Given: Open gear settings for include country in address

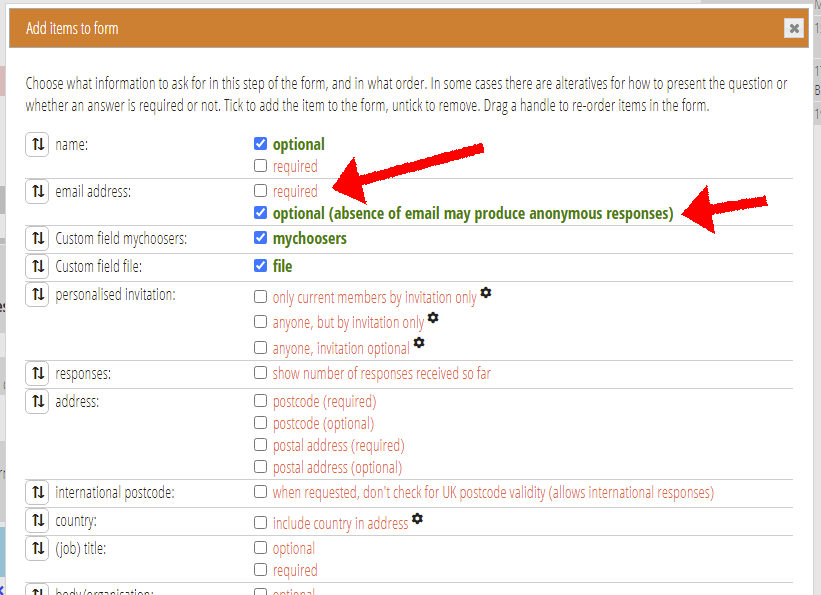Looking at the screenshot, I should pyautogui.click(x=417, y=518).
